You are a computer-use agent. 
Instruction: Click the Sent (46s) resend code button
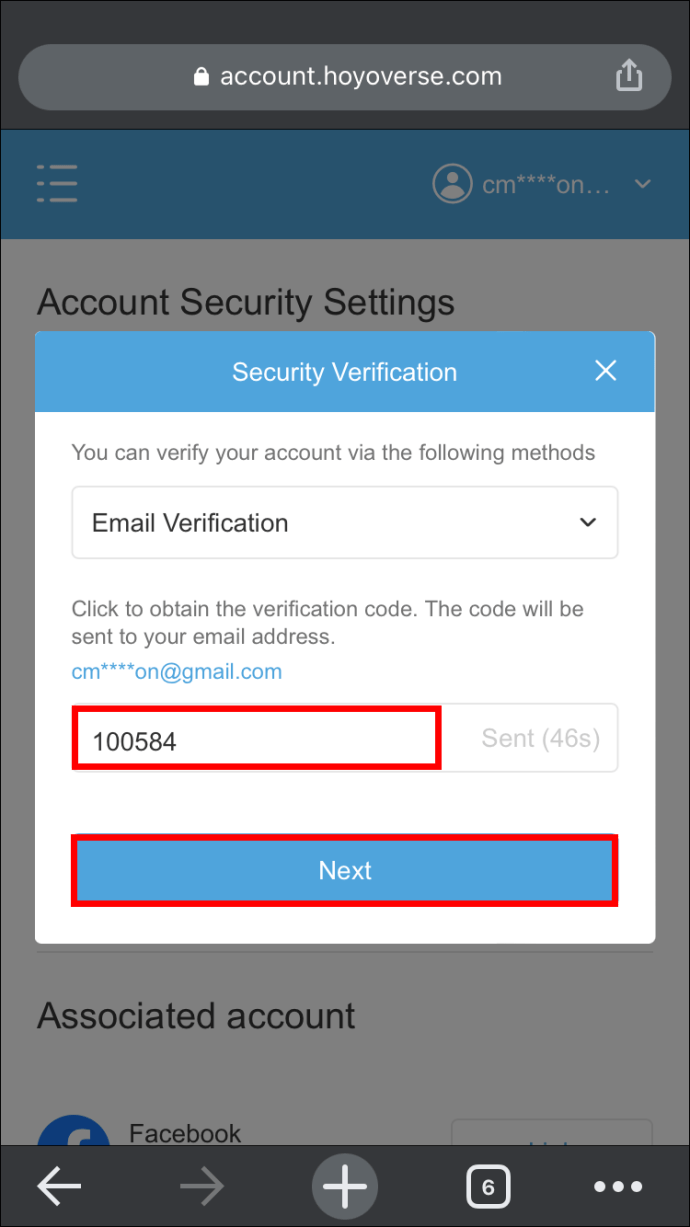click(x=540, y=738)
